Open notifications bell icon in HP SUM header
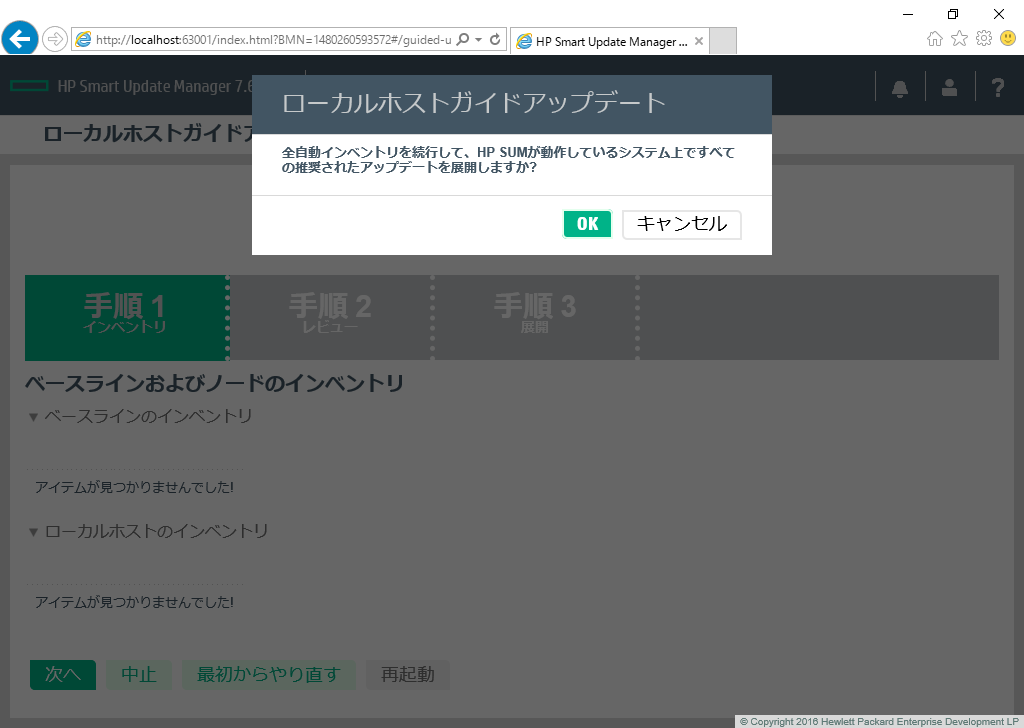1024x728 pixels. point(900,87)
